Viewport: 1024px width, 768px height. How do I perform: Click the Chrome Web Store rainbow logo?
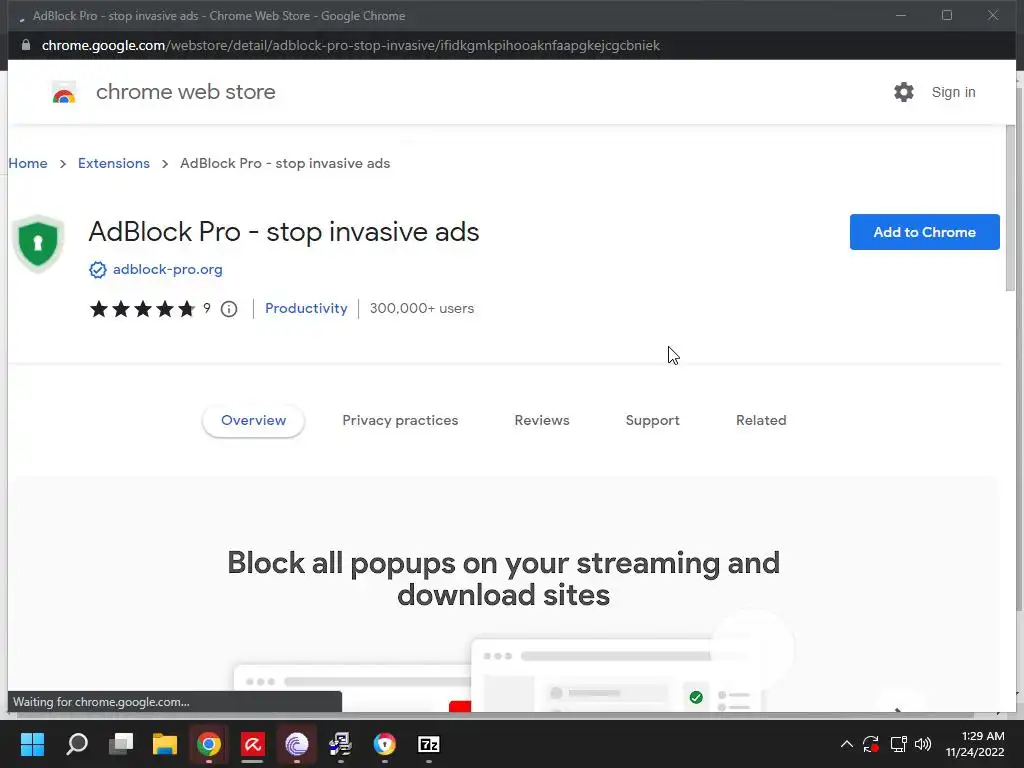point(64,92)
